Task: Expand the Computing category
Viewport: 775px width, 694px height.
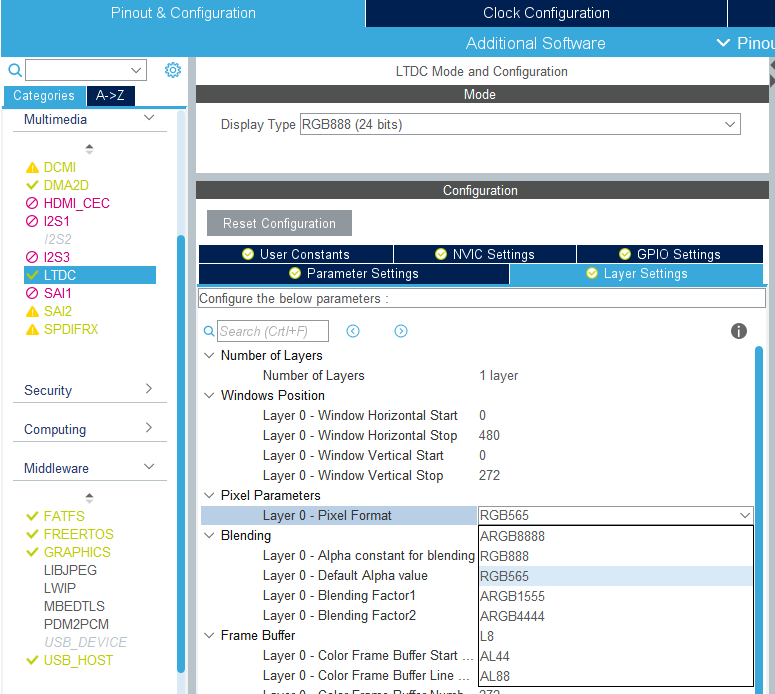Action: (149, 428)
